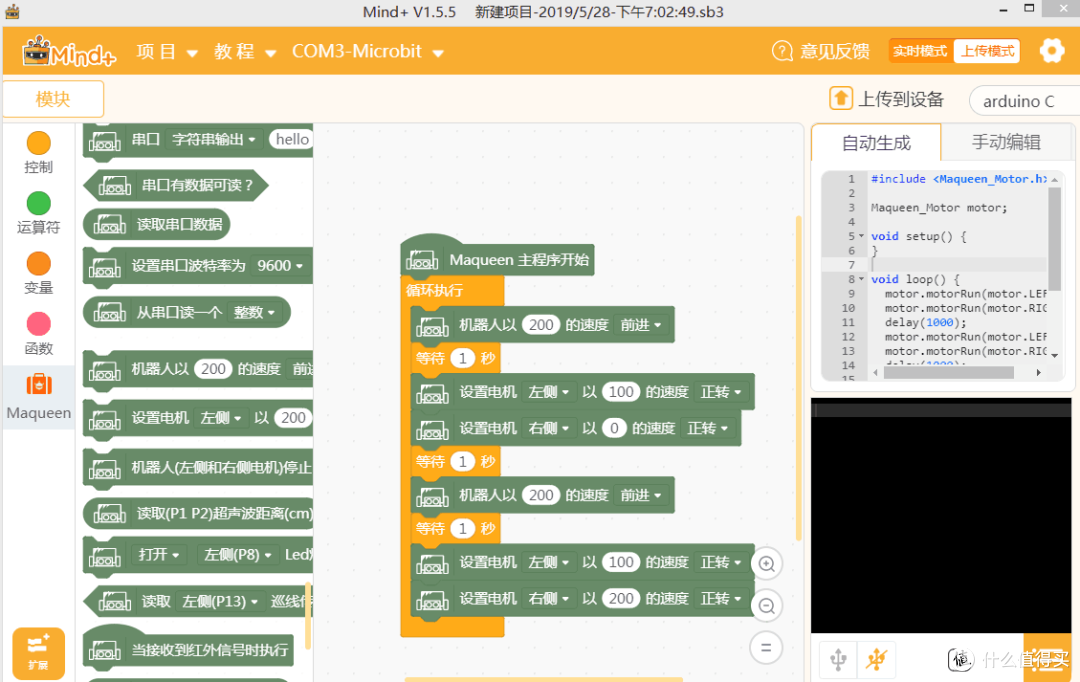1080x682 pixels.
Task: Open the 左侧(P13) line sensor dropdown
Action: tap(220, 601)
